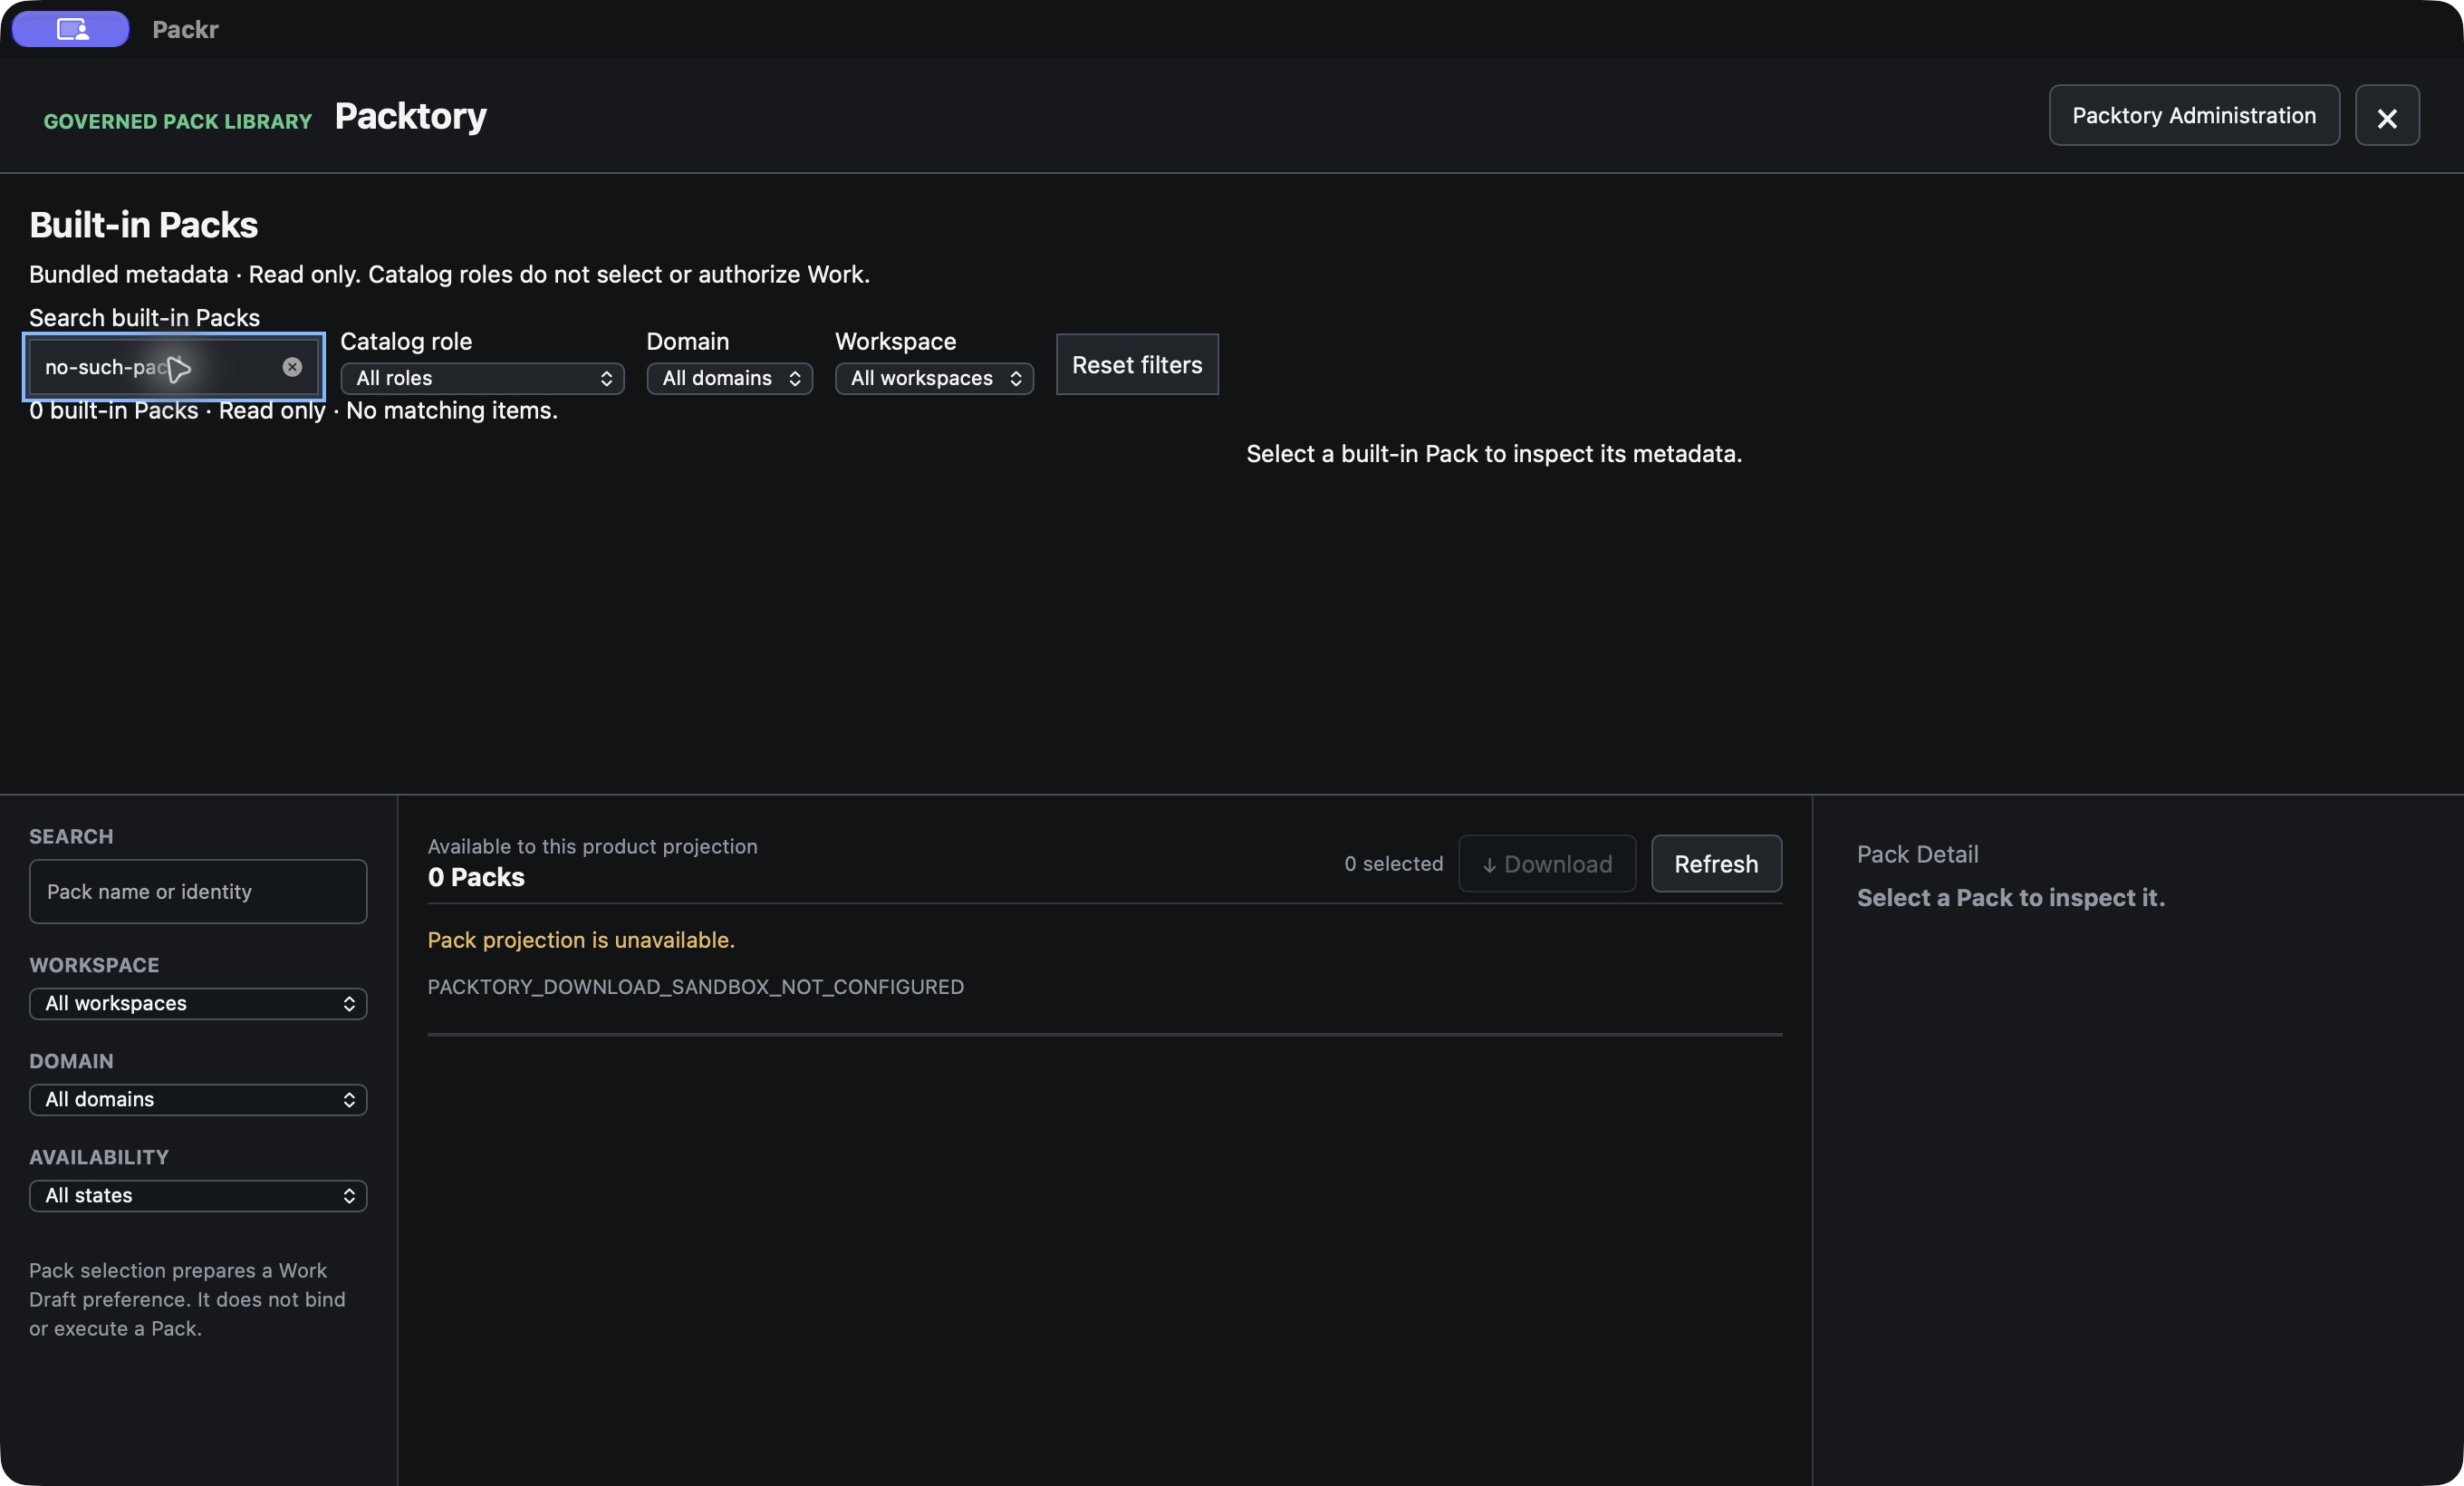Open the Availability All states dropdown
This screenshot has height=1486, width=2464.
click(198, 1196)
